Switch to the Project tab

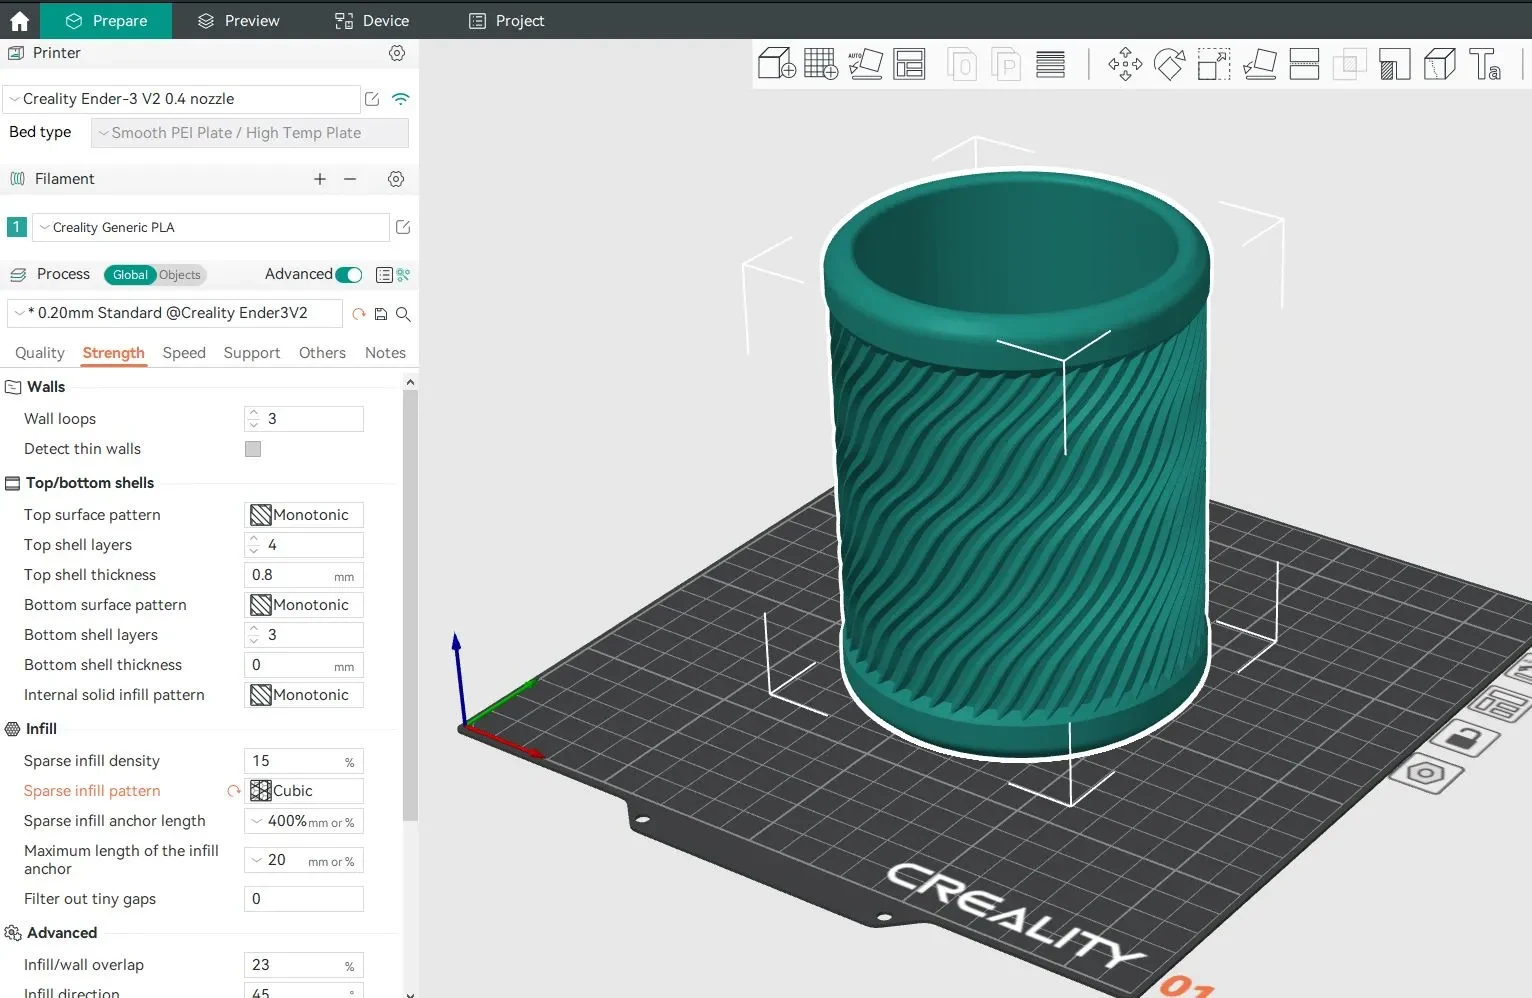pyautogui.click(x=507, y=20)
